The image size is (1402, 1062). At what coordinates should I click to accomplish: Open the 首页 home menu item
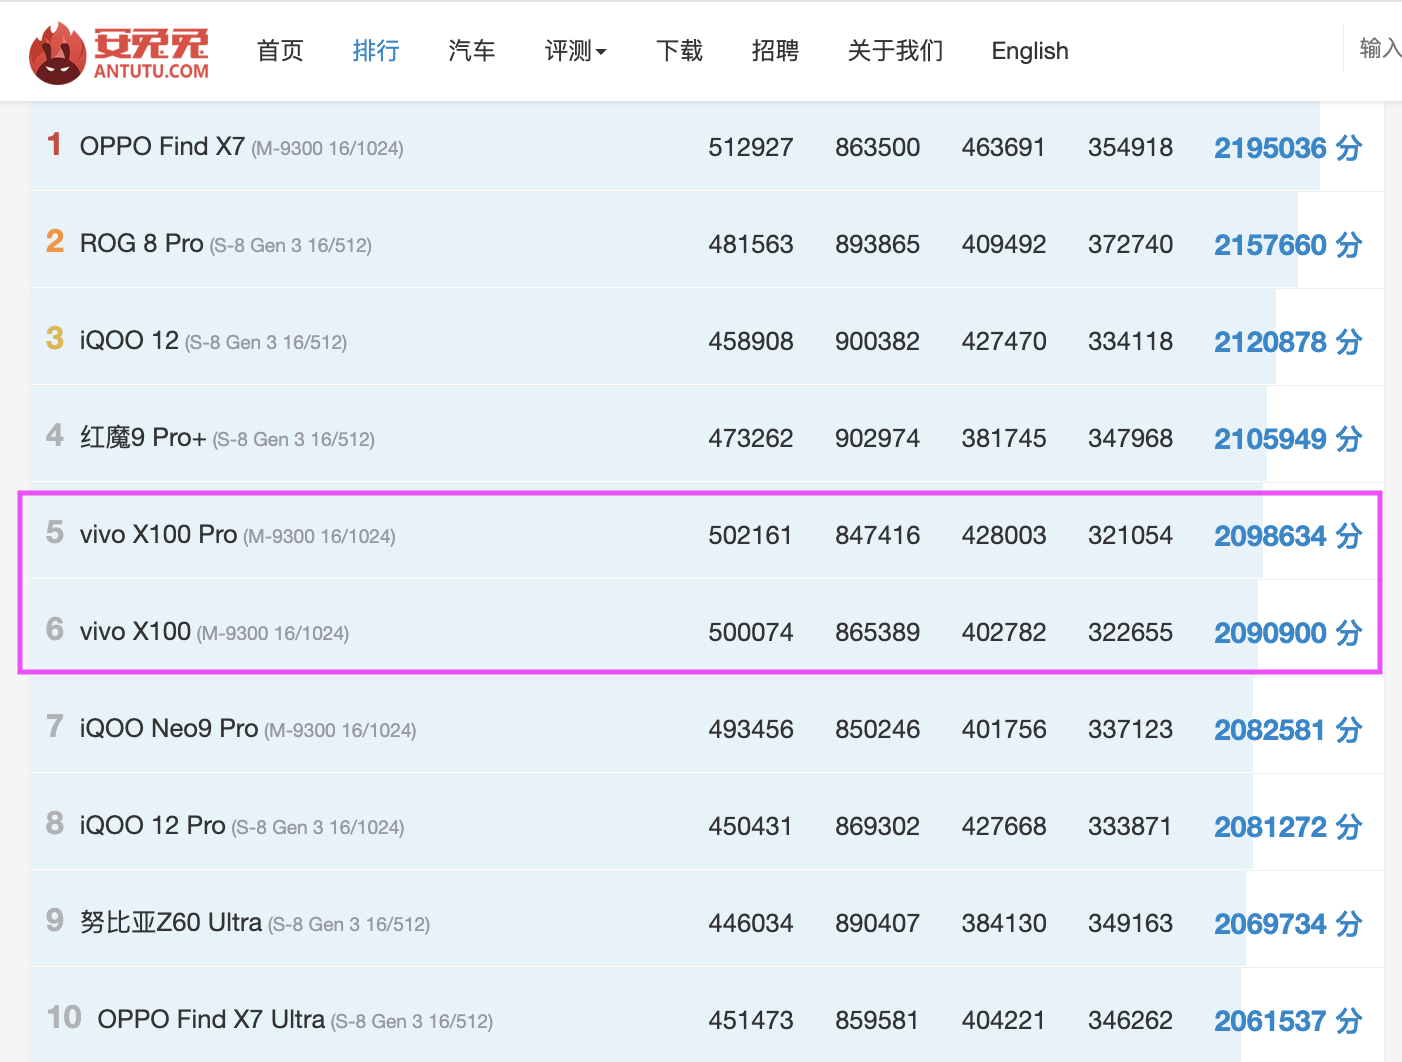(280, 51)
